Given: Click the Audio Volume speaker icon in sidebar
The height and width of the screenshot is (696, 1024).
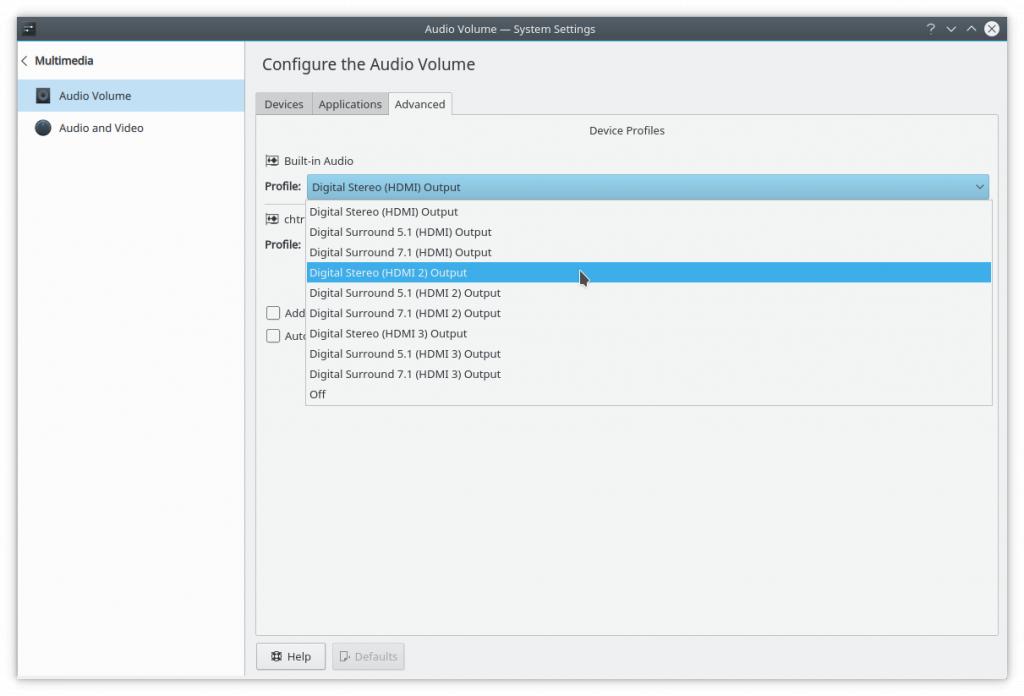Looking at the screenshot, I should pos(43,96).
